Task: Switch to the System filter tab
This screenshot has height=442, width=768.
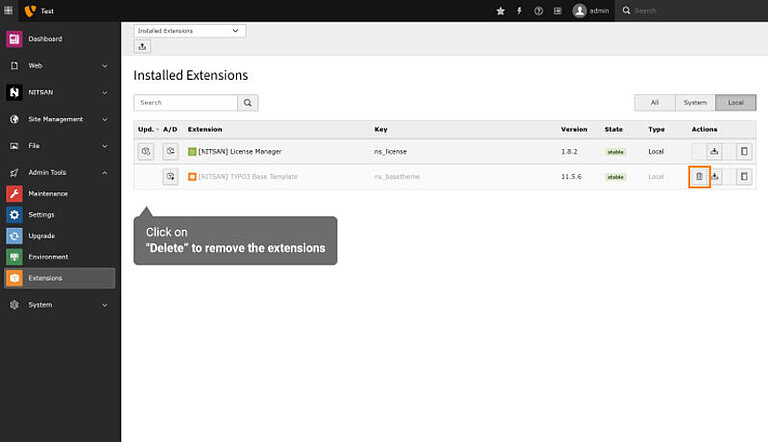Action: pos(695,102)
